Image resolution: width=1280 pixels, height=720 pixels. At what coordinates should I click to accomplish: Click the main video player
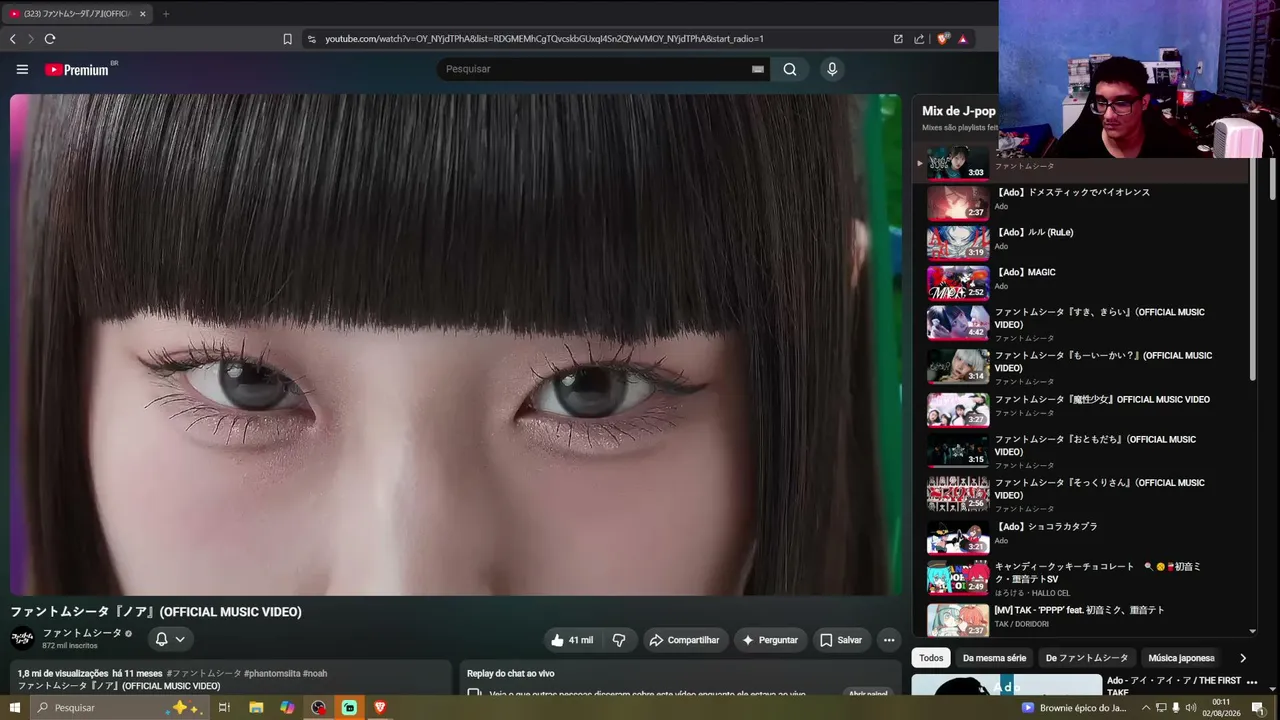pos(456,345)
